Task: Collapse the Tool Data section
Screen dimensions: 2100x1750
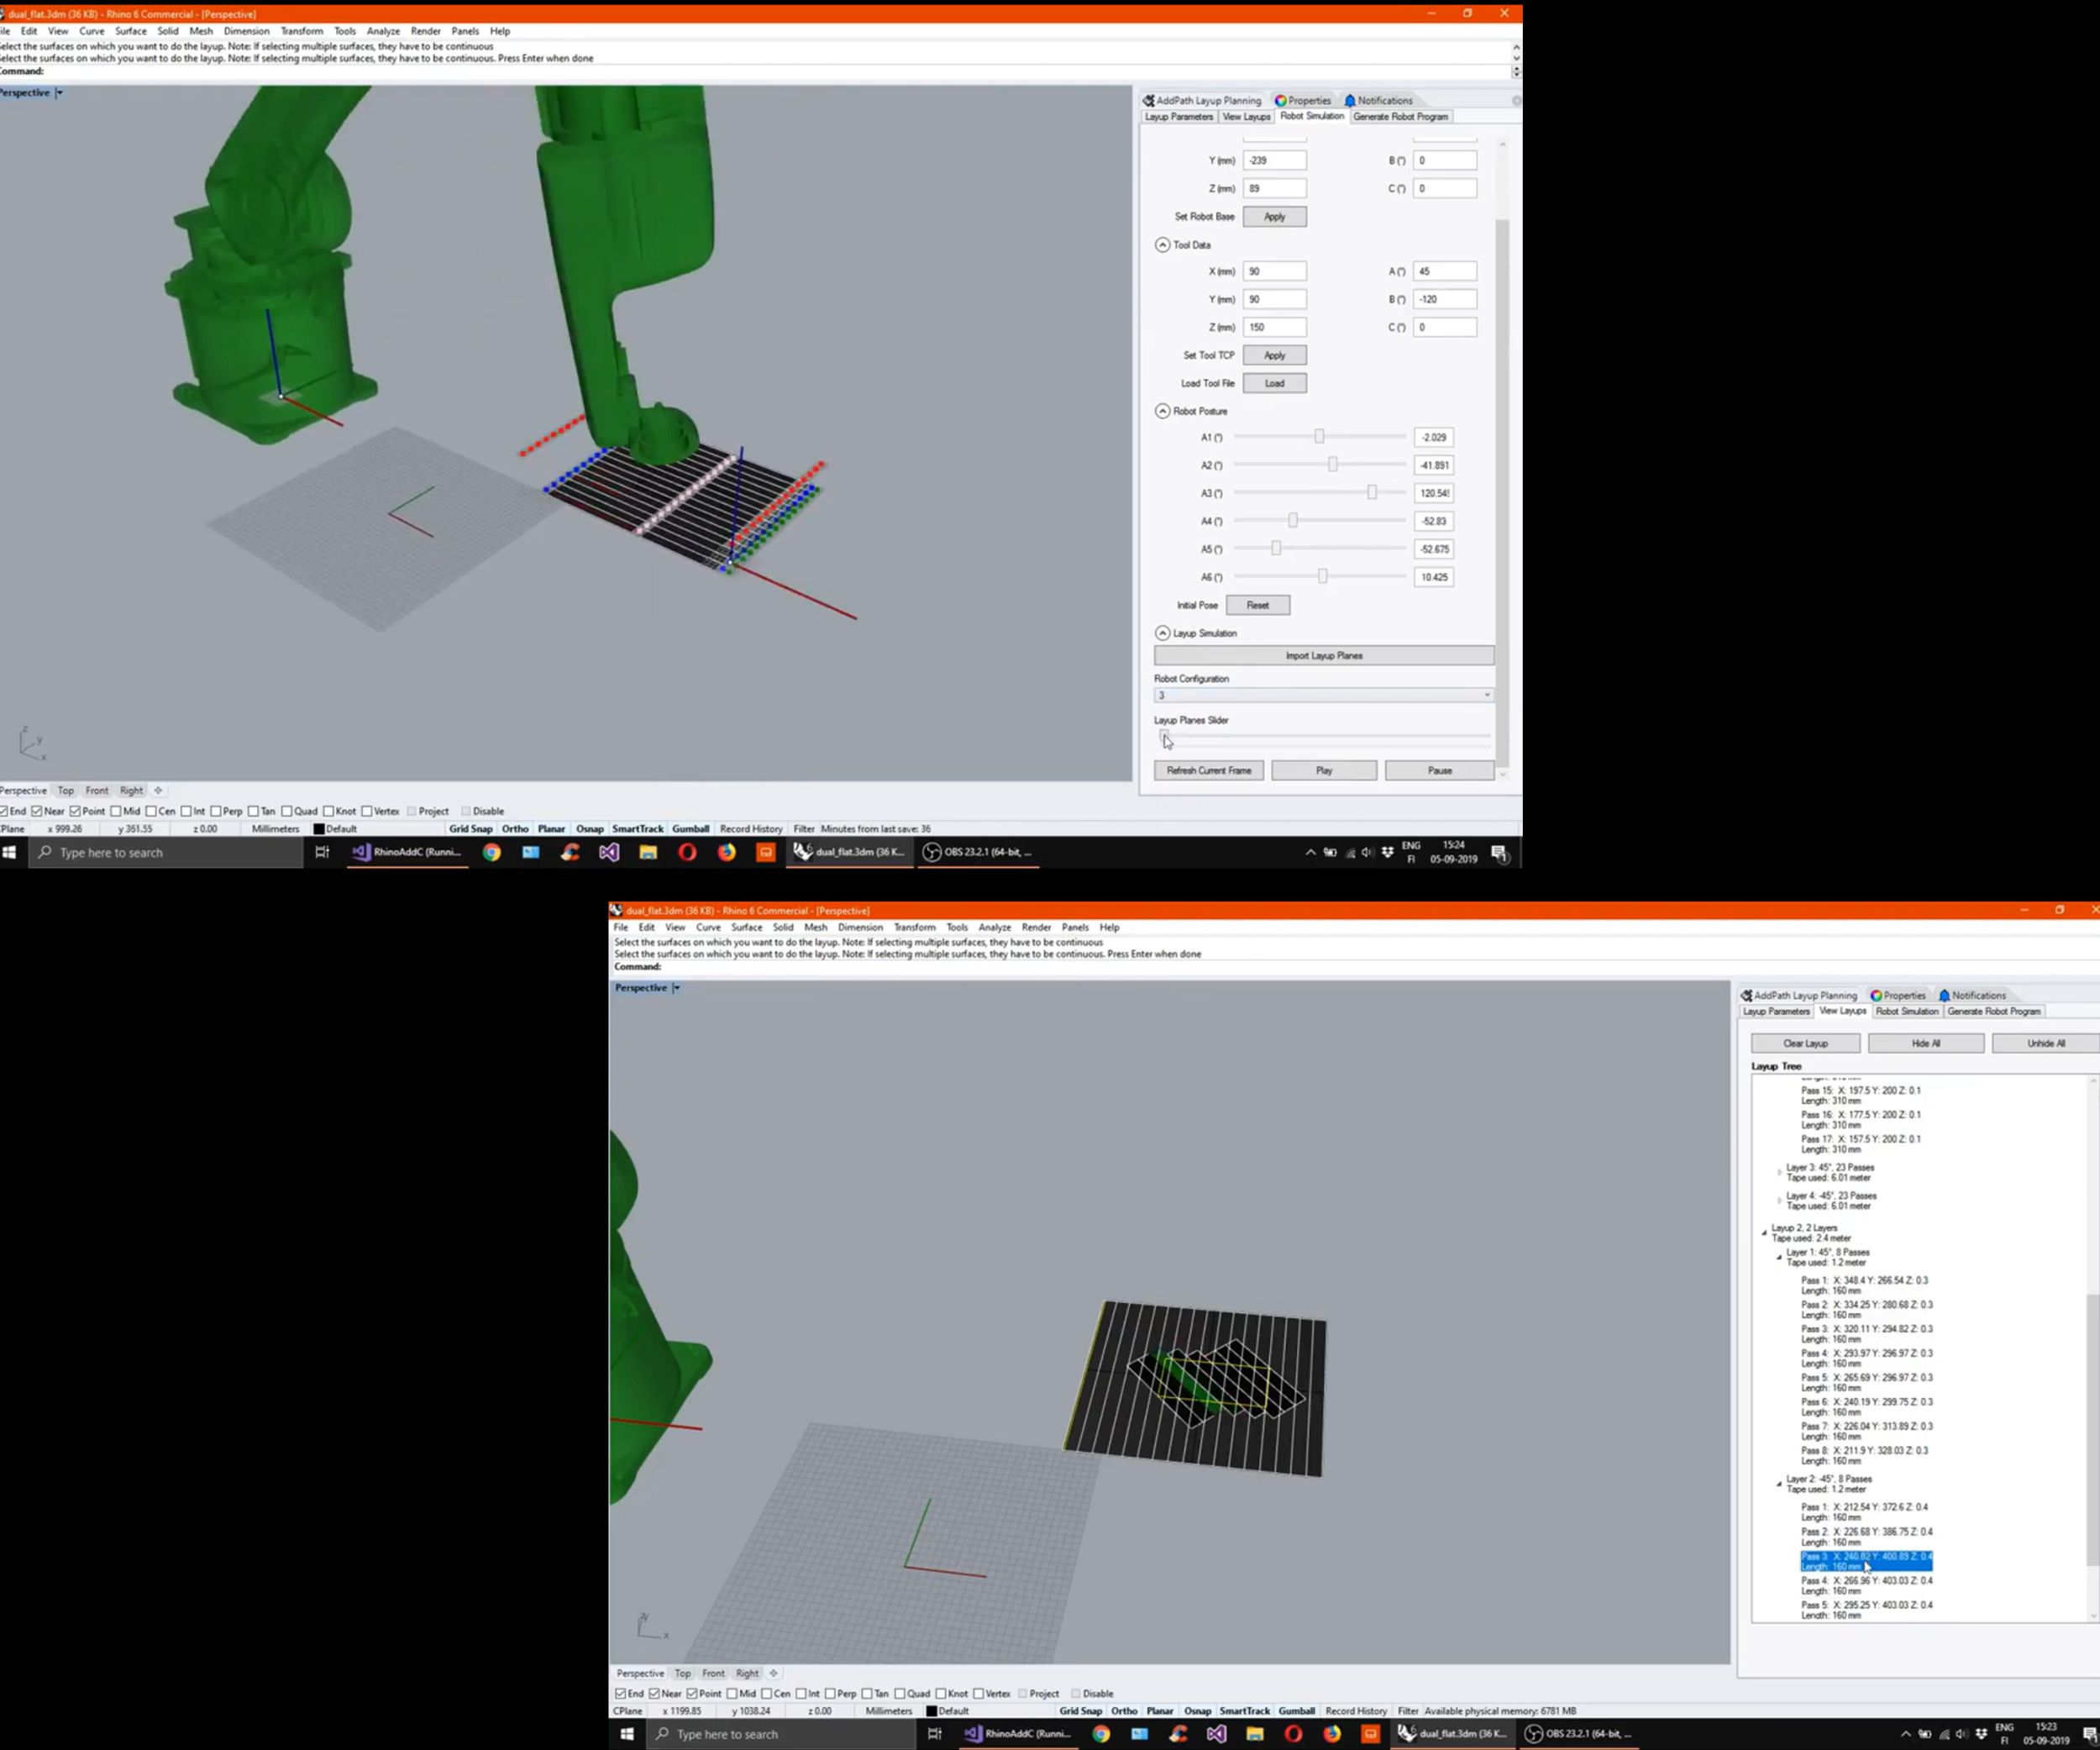Action: [1163, 244]
